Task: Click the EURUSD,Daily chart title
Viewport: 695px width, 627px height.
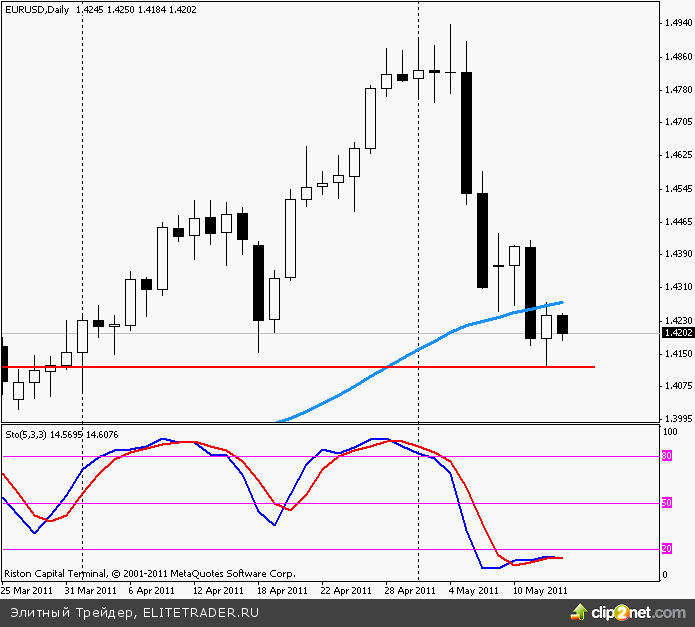Action: click(x=38, y=10)
